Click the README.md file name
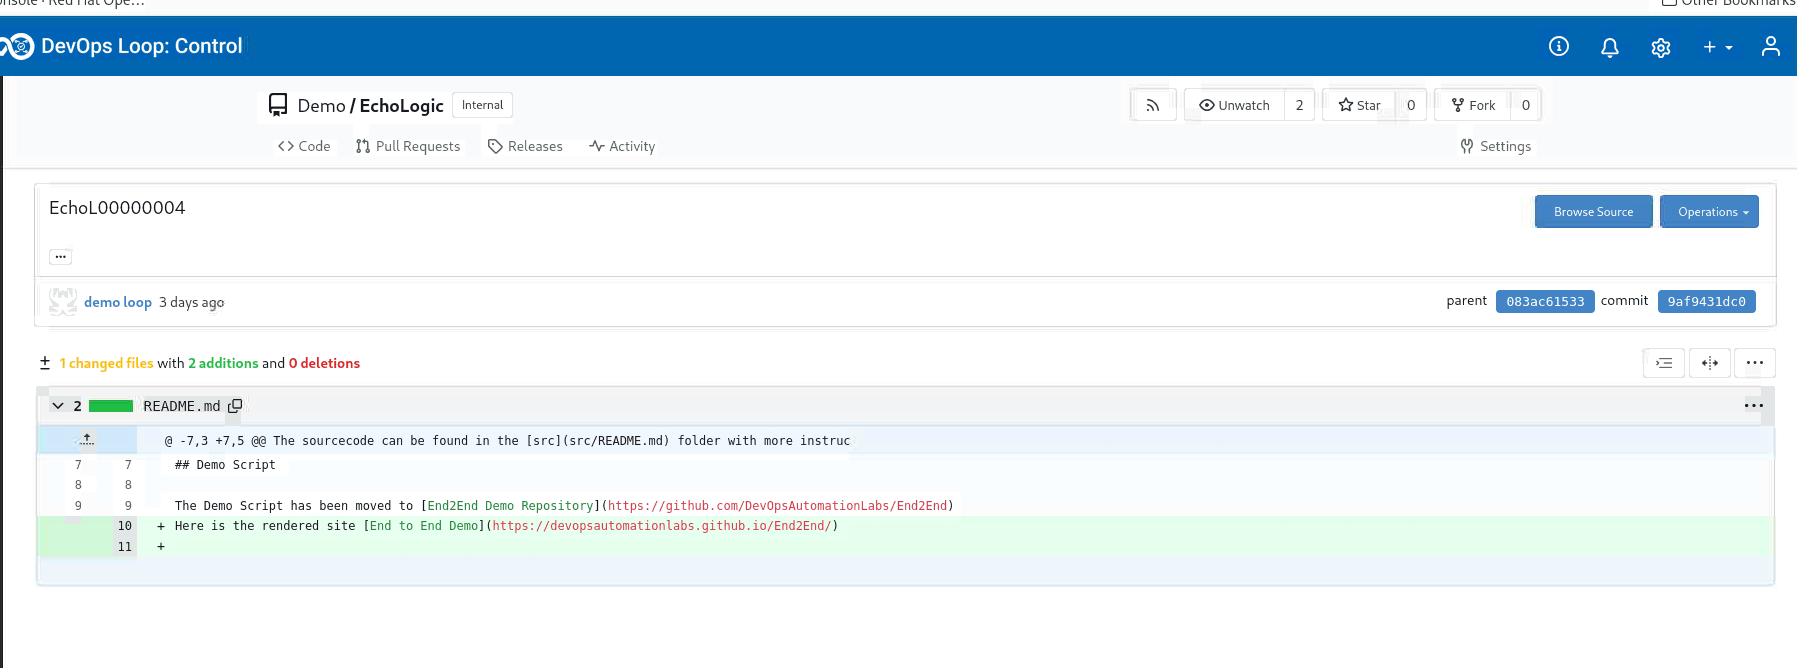Screen dimensions: 1797x668 (x=182, y=406)
